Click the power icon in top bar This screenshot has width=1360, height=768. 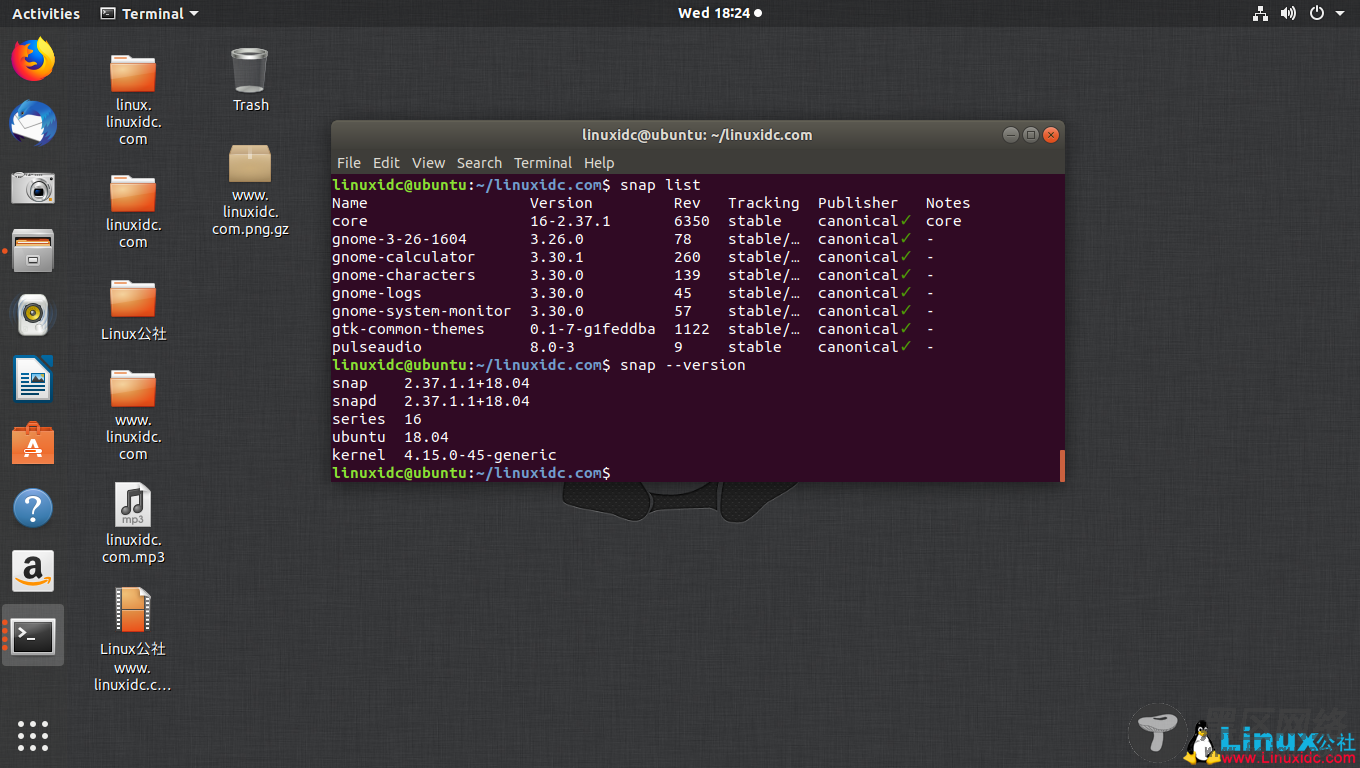[1317, 13]
